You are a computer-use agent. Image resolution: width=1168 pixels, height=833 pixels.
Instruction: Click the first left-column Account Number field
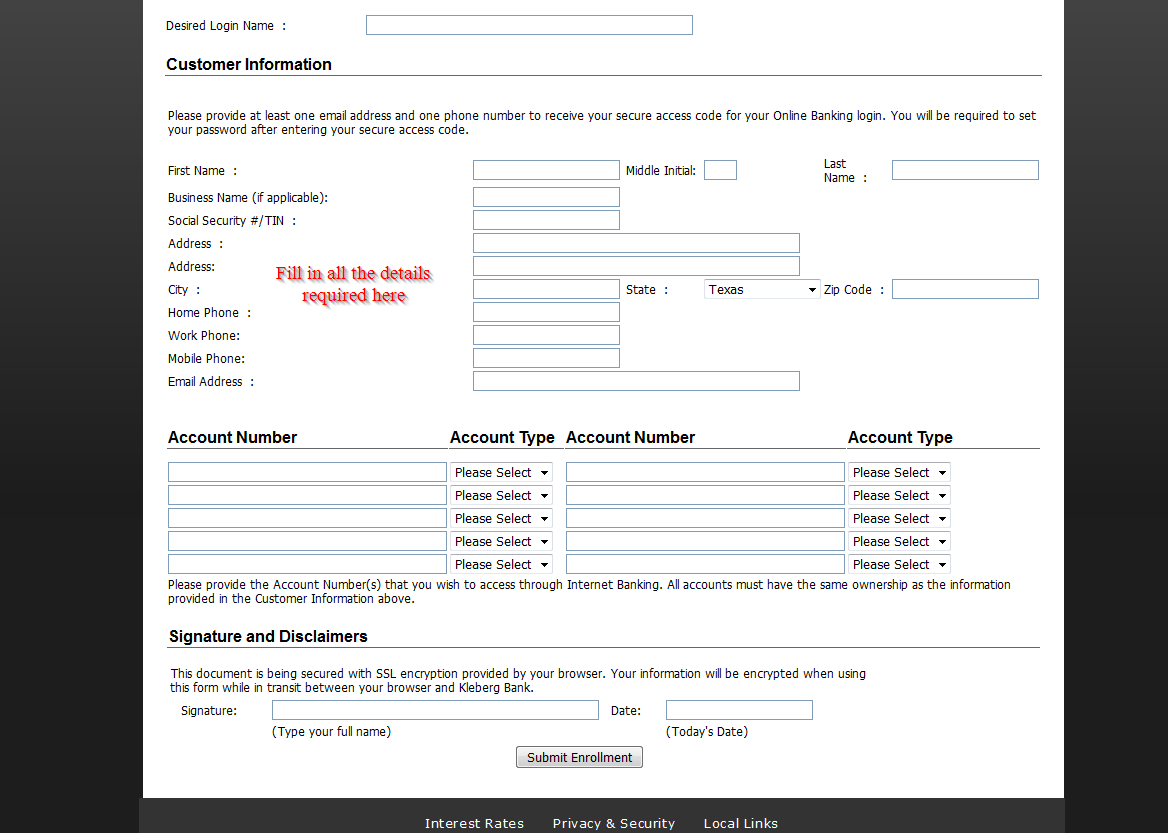click(x=307, y=473)
